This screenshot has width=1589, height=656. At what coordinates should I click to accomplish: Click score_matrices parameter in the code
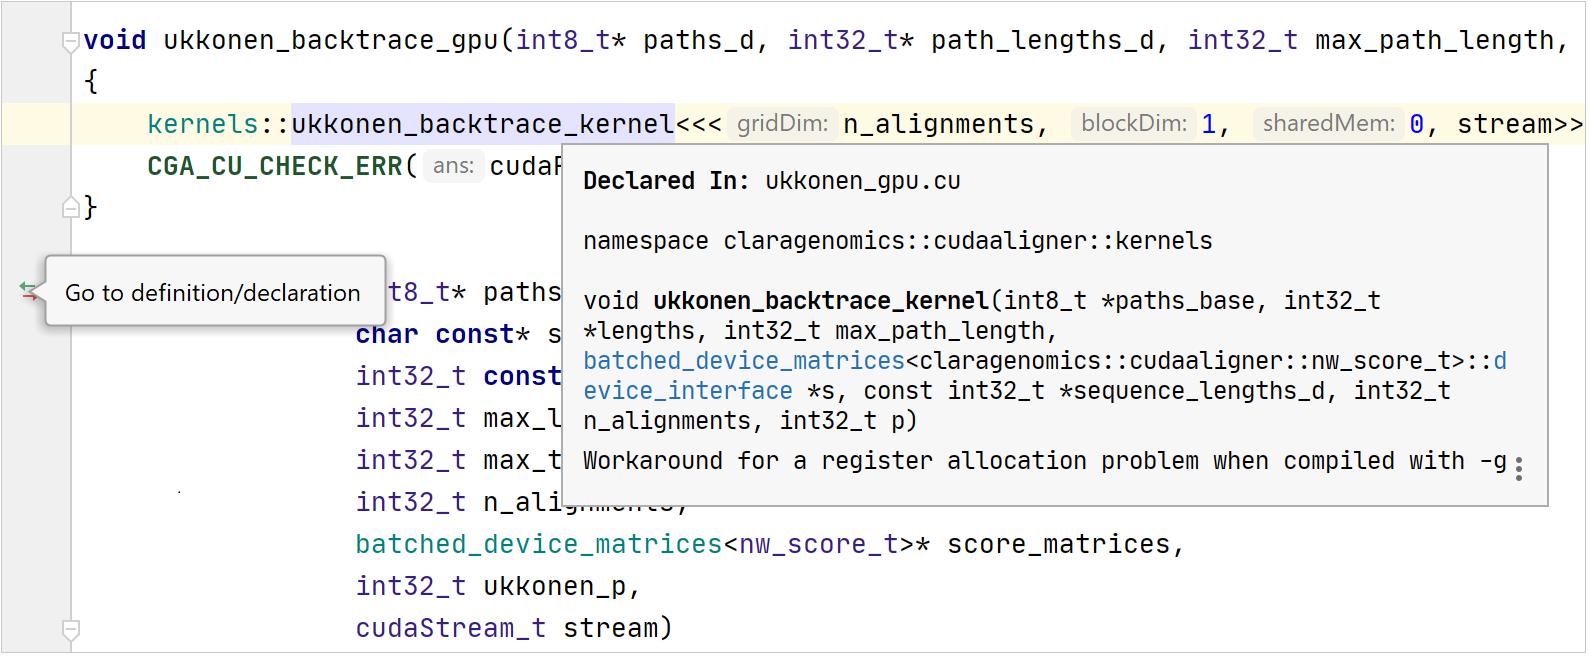1058,544
